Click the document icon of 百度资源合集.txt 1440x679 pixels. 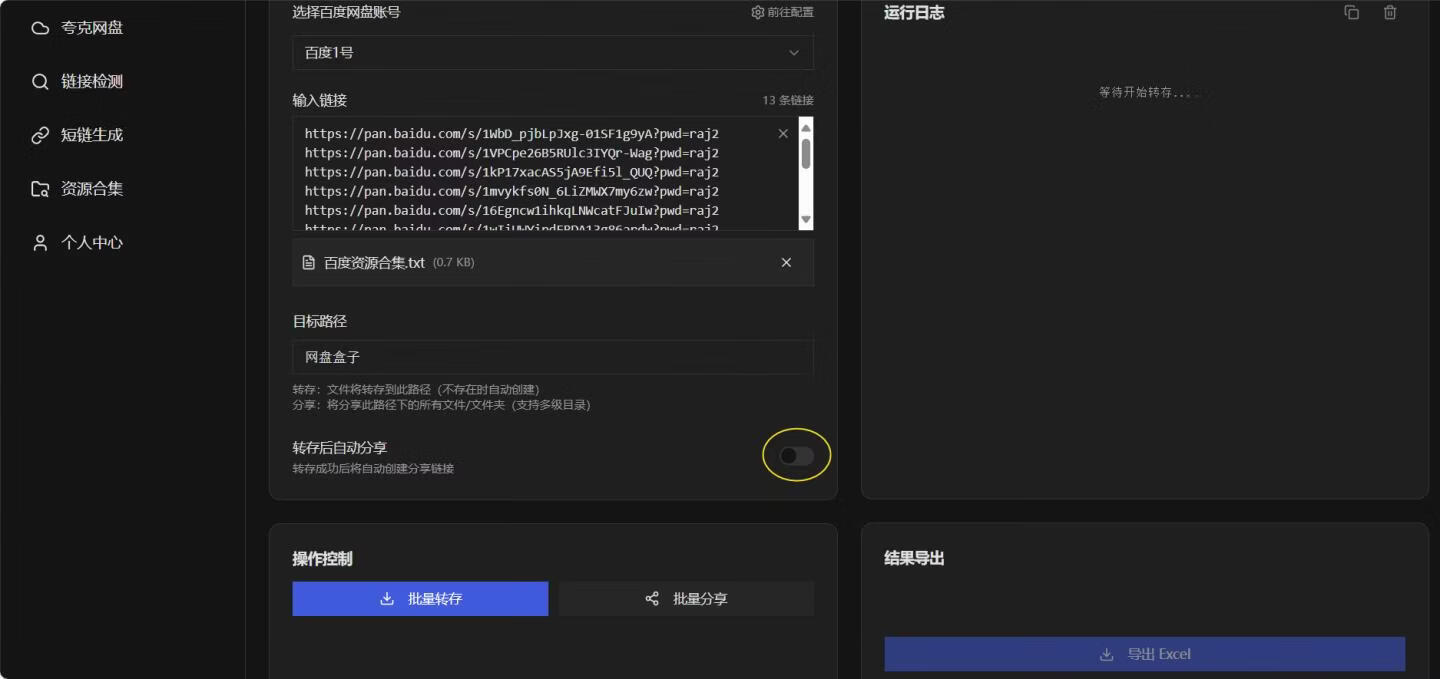(309, 263)
